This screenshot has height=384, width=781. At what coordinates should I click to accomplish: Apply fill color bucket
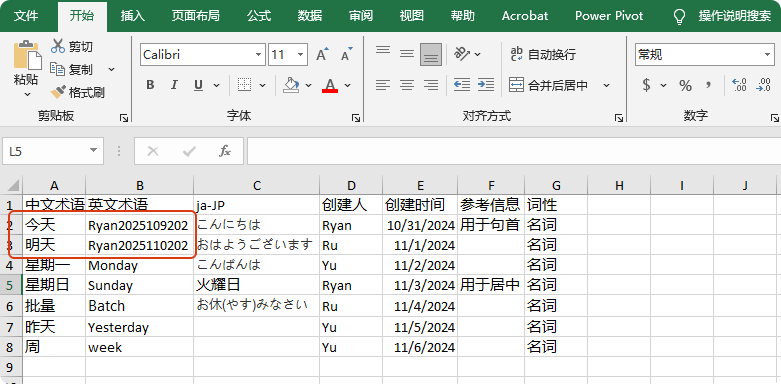tap(291, 85)
